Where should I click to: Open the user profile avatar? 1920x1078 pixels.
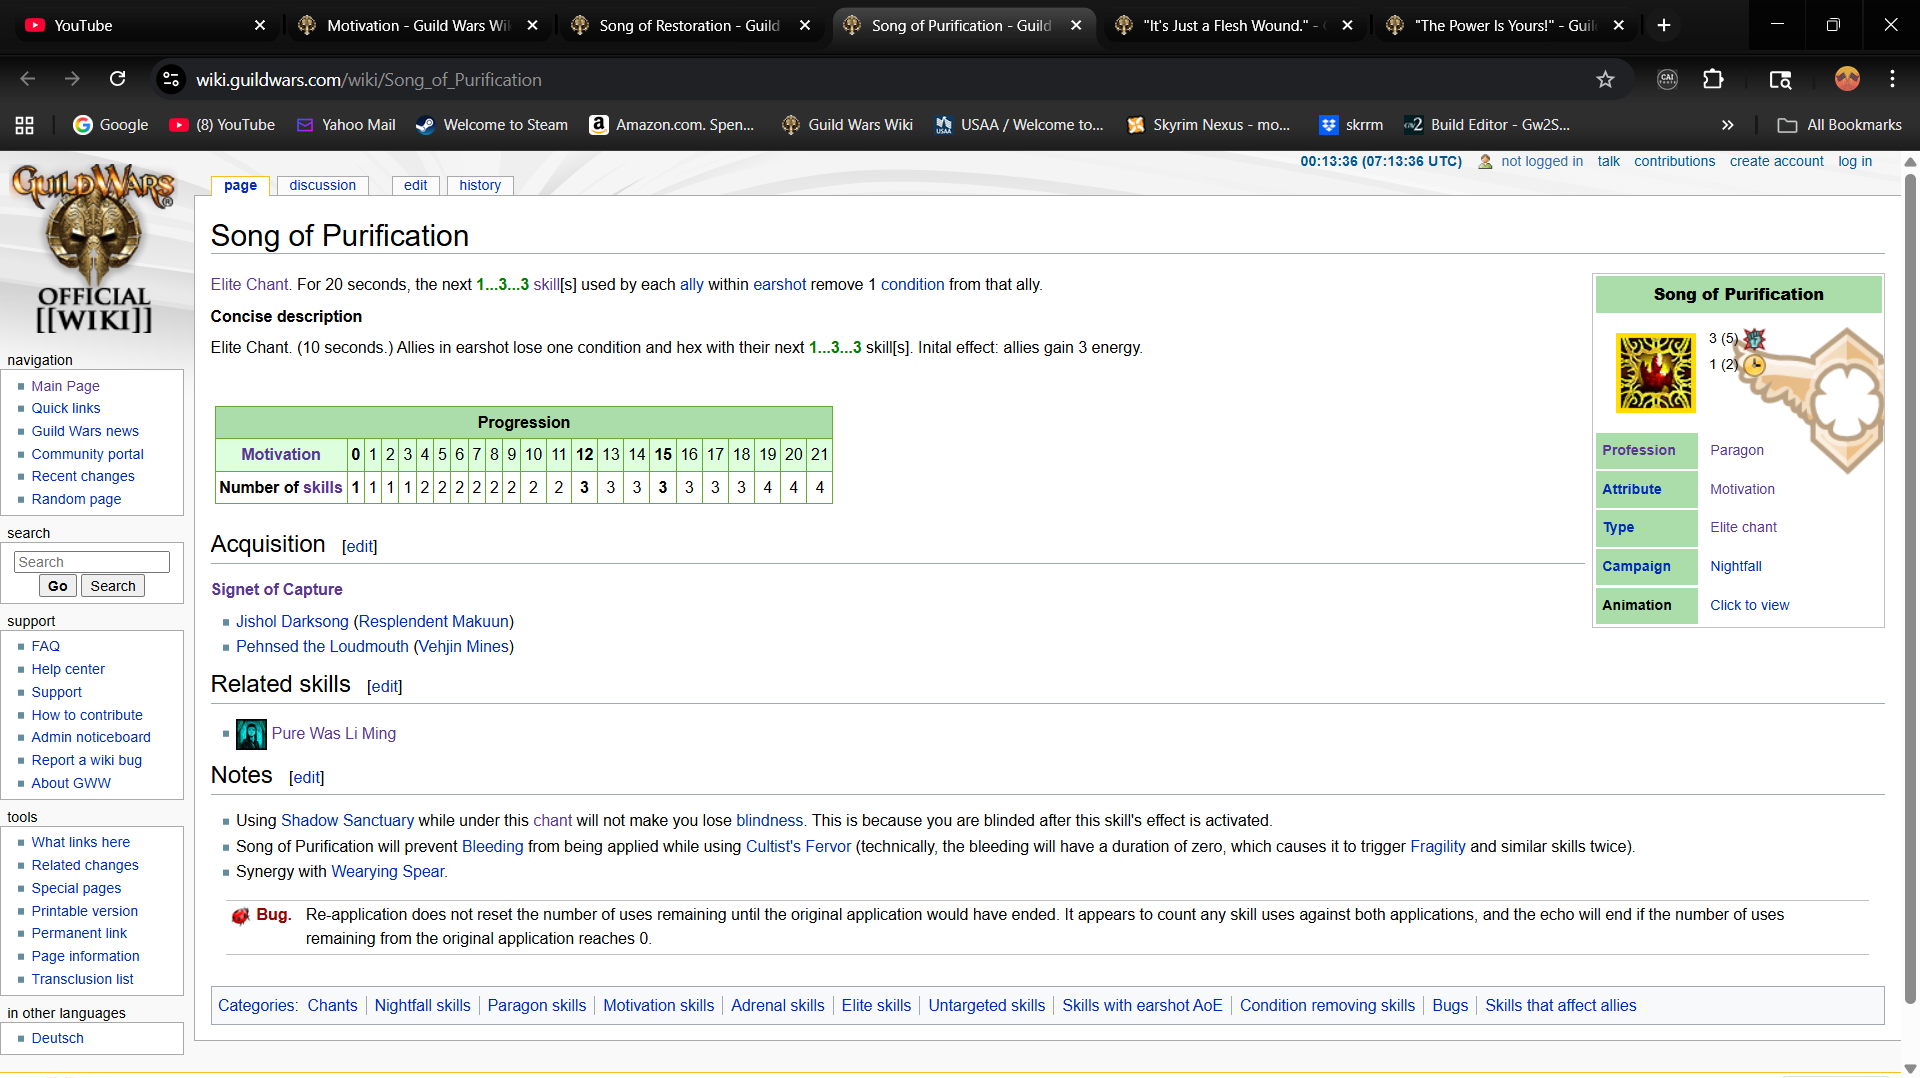click(1847, 79)
